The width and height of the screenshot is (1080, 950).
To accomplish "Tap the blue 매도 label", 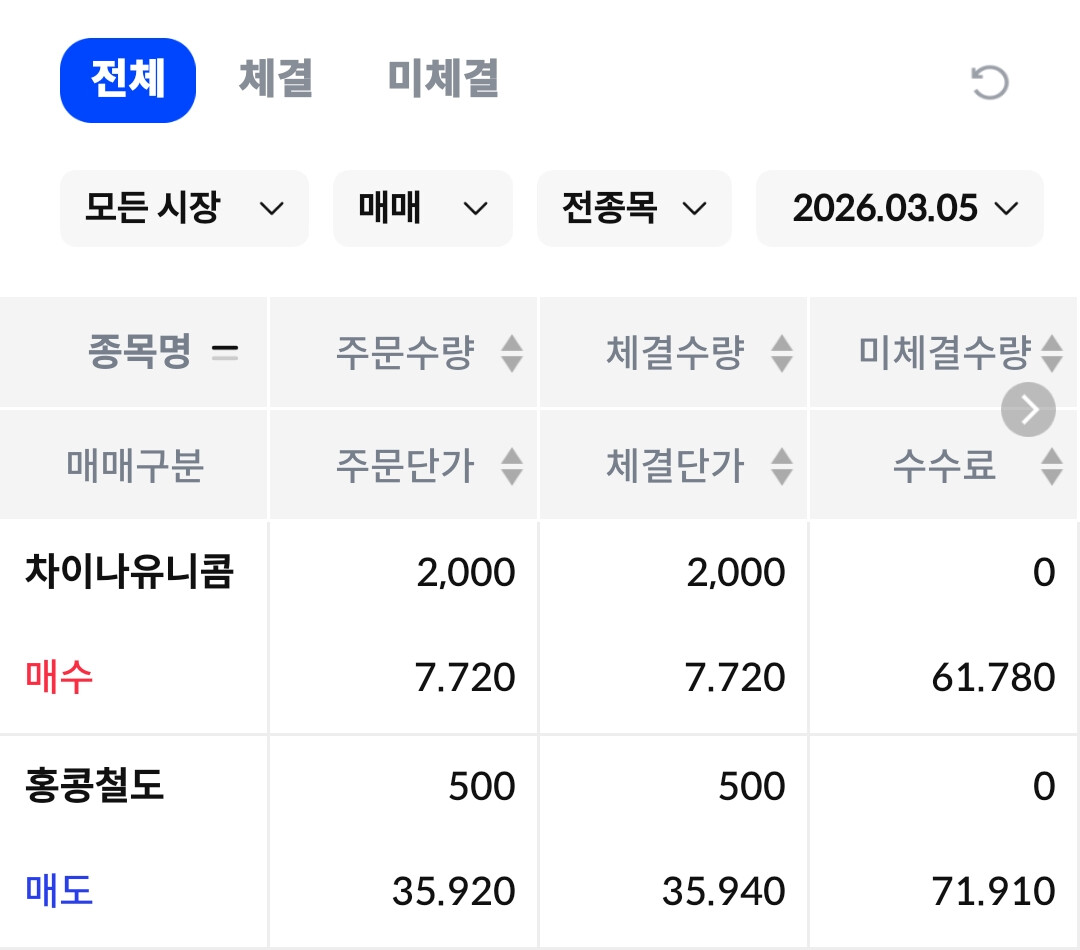I will click(59, 890).
